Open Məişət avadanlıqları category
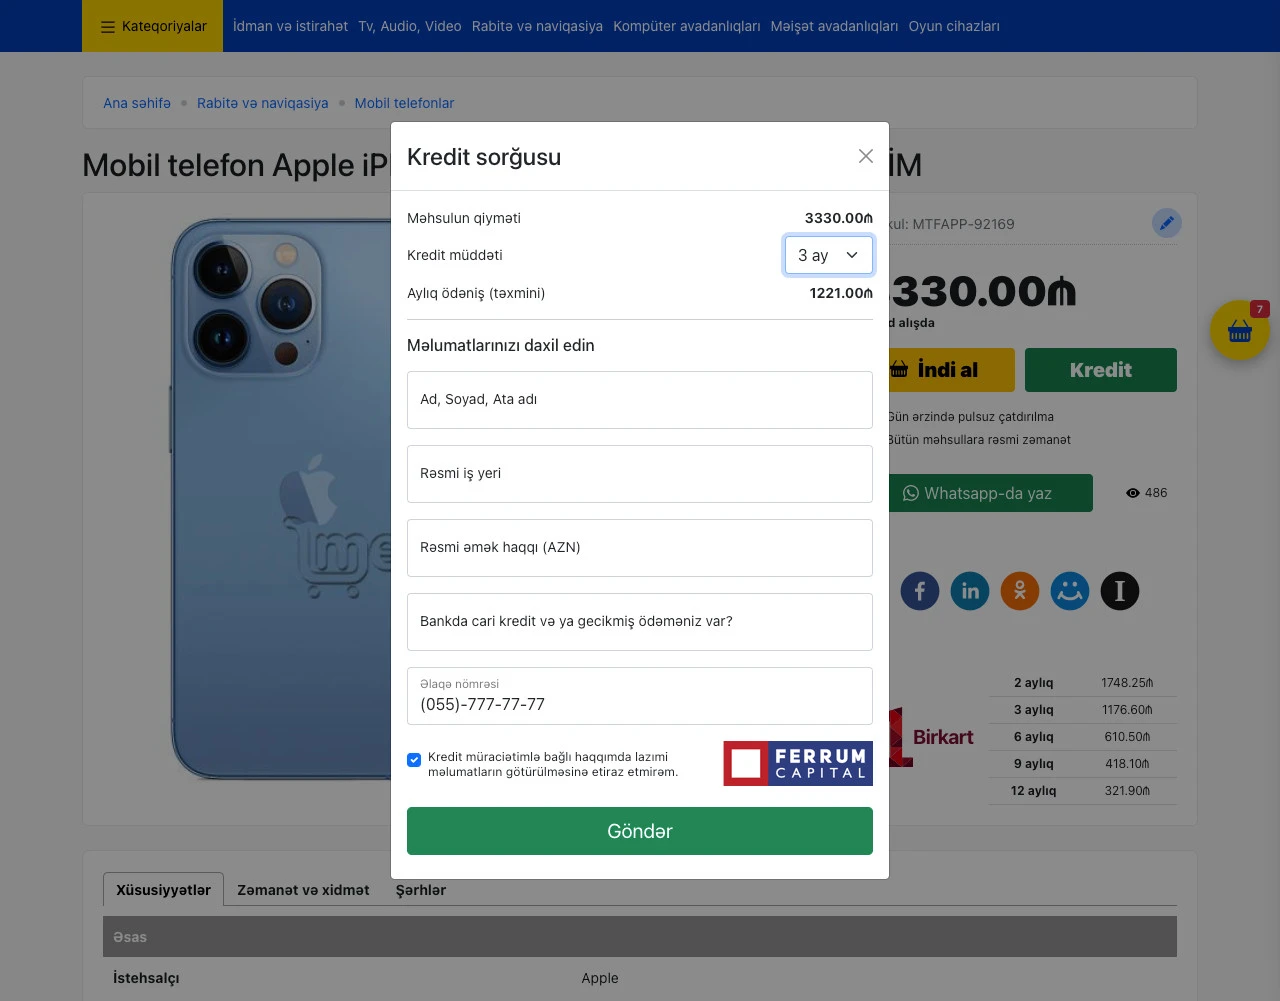The image size is (1280, 1001). 834,26
